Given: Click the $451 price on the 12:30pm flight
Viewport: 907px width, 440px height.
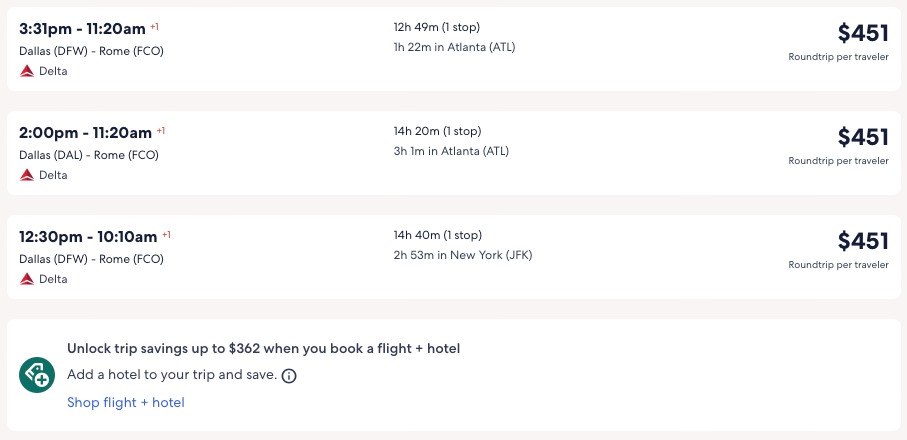Looking at the screenshot, I should coord(863,241).
